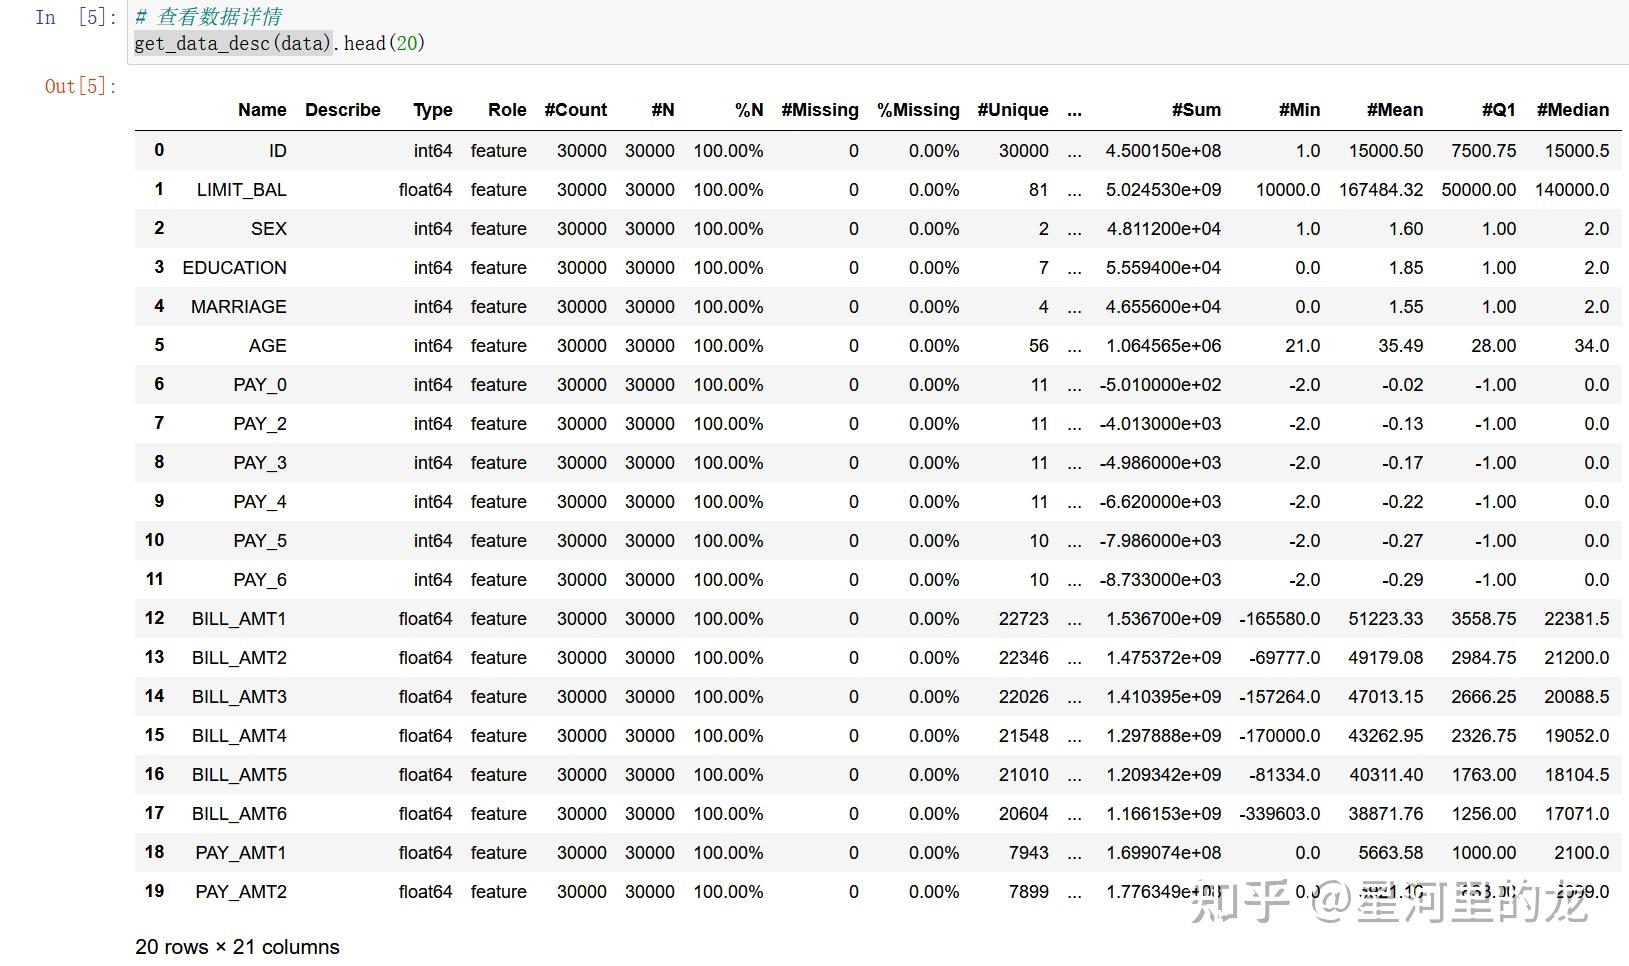The height and width of the screenshot is (966, 1629).
Task: Click the EDUCATION row name cell
Action: (x=234, y=268)
